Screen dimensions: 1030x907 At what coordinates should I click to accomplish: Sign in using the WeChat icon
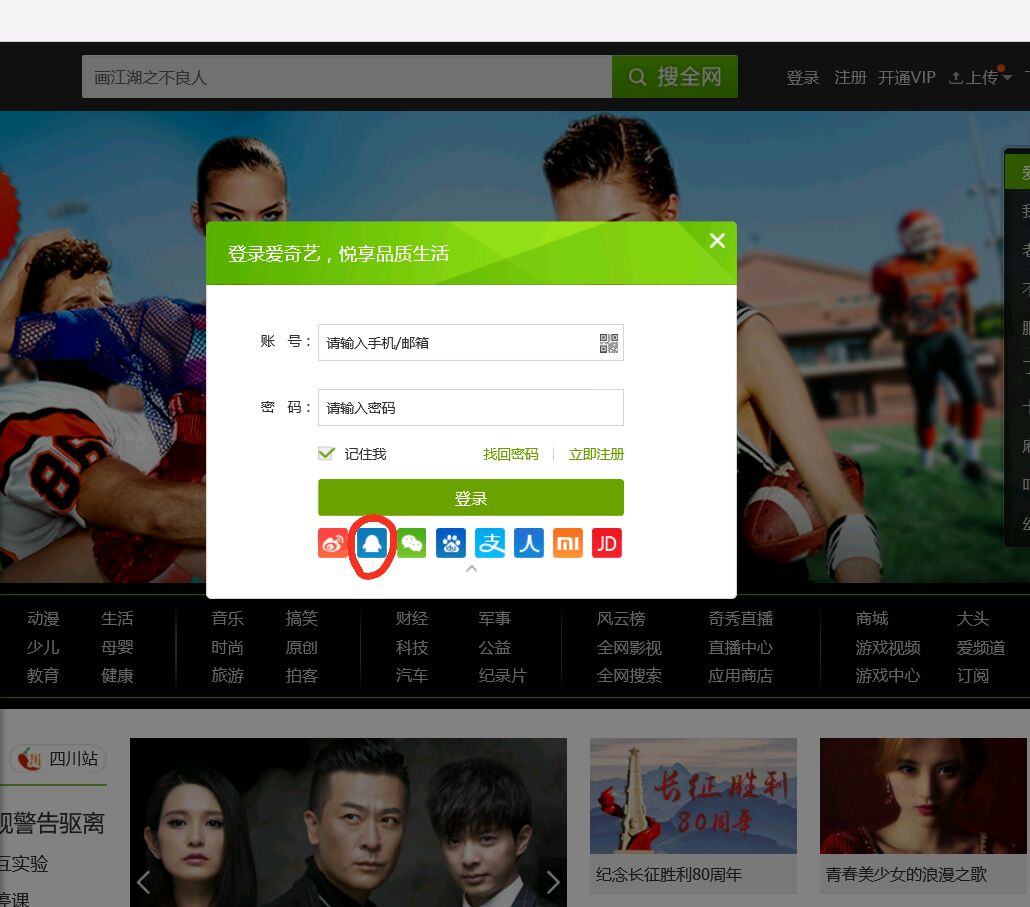(x=411, y=543)
